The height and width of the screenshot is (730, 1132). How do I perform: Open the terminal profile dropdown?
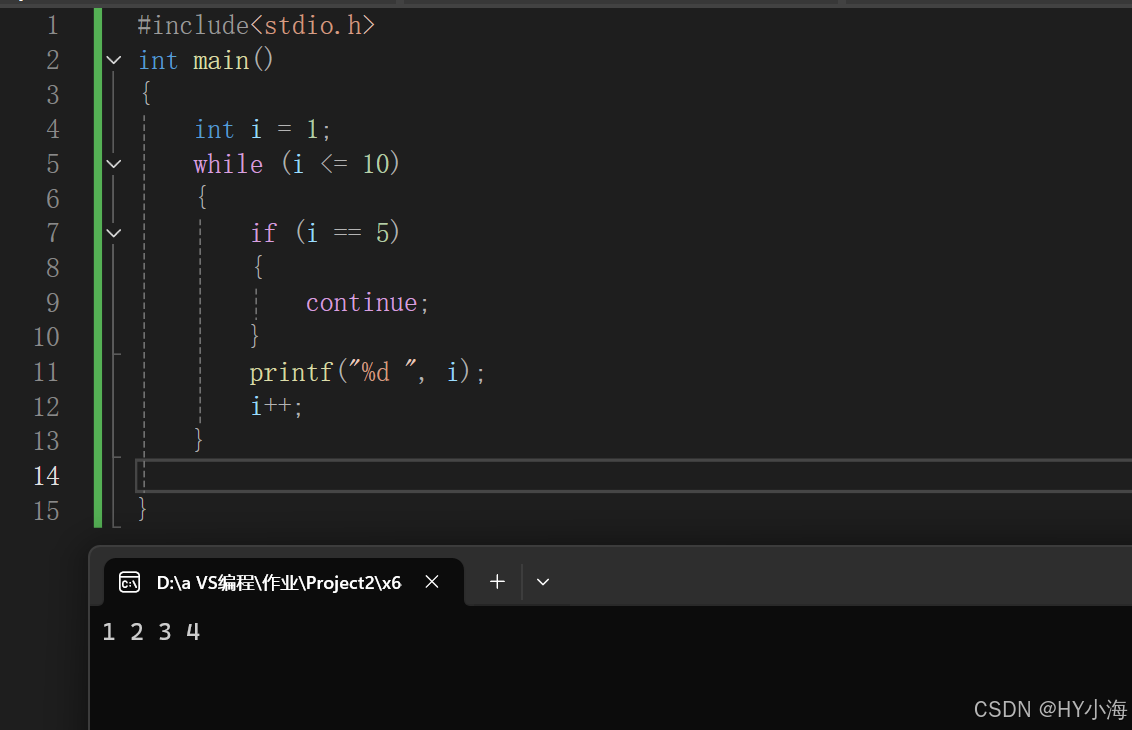click(x=543, y=582)
